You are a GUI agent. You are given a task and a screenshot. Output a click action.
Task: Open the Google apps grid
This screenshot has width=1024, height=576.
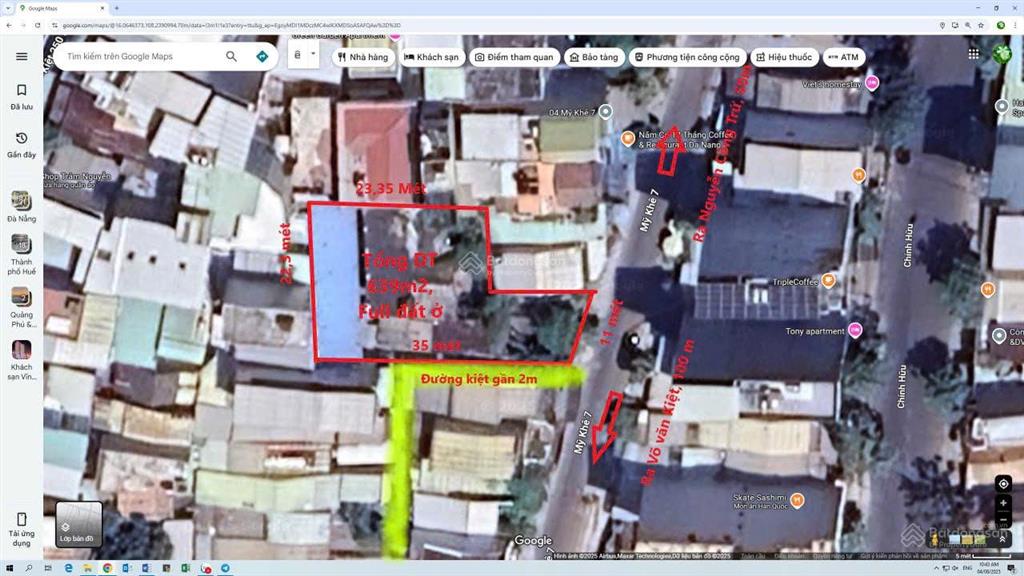click(974, 54)
